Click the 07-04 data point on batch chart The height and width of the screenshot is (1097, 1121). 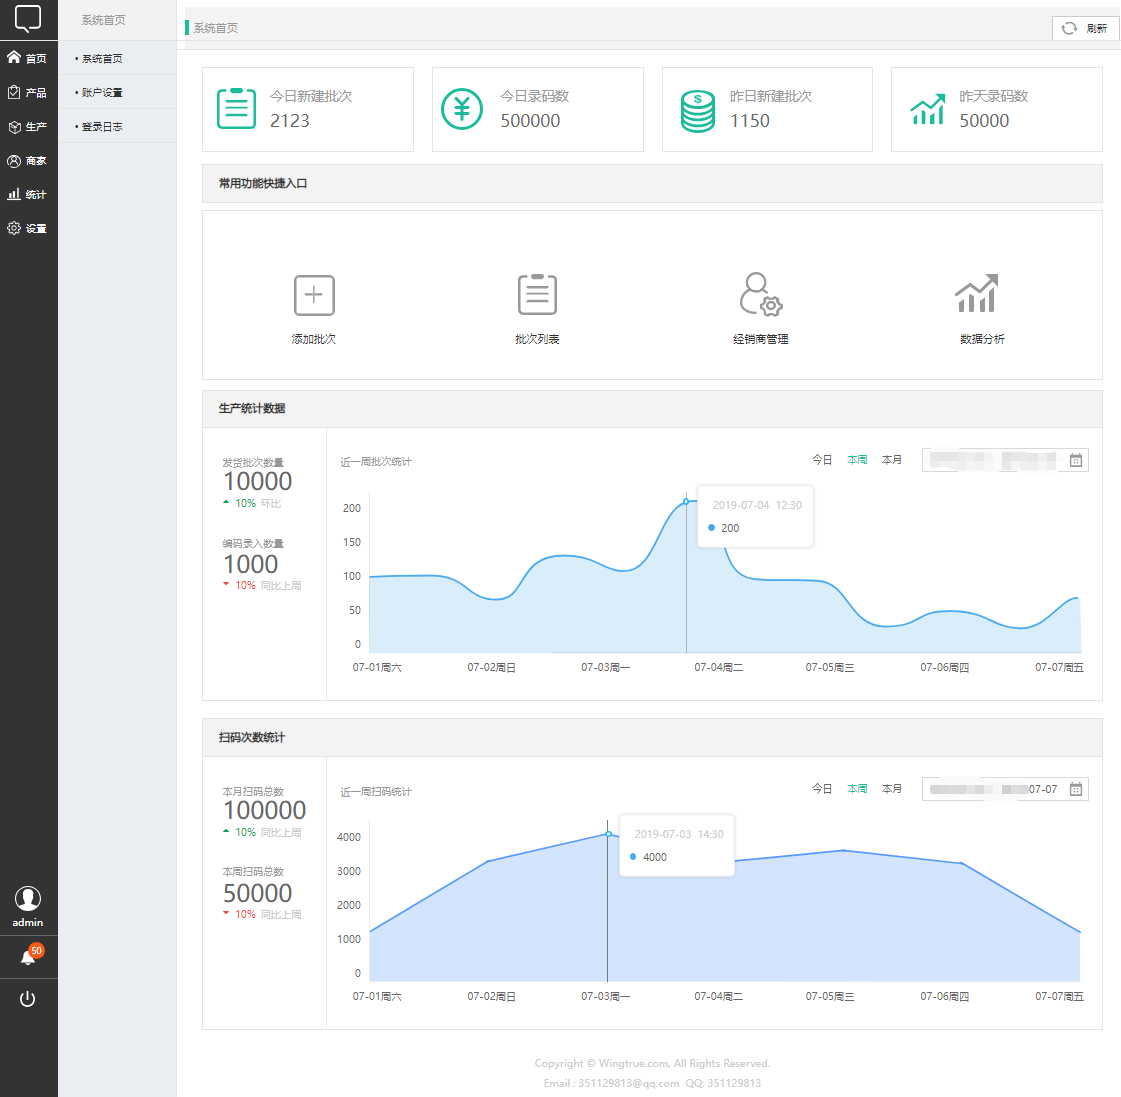(x=686, y=501)
